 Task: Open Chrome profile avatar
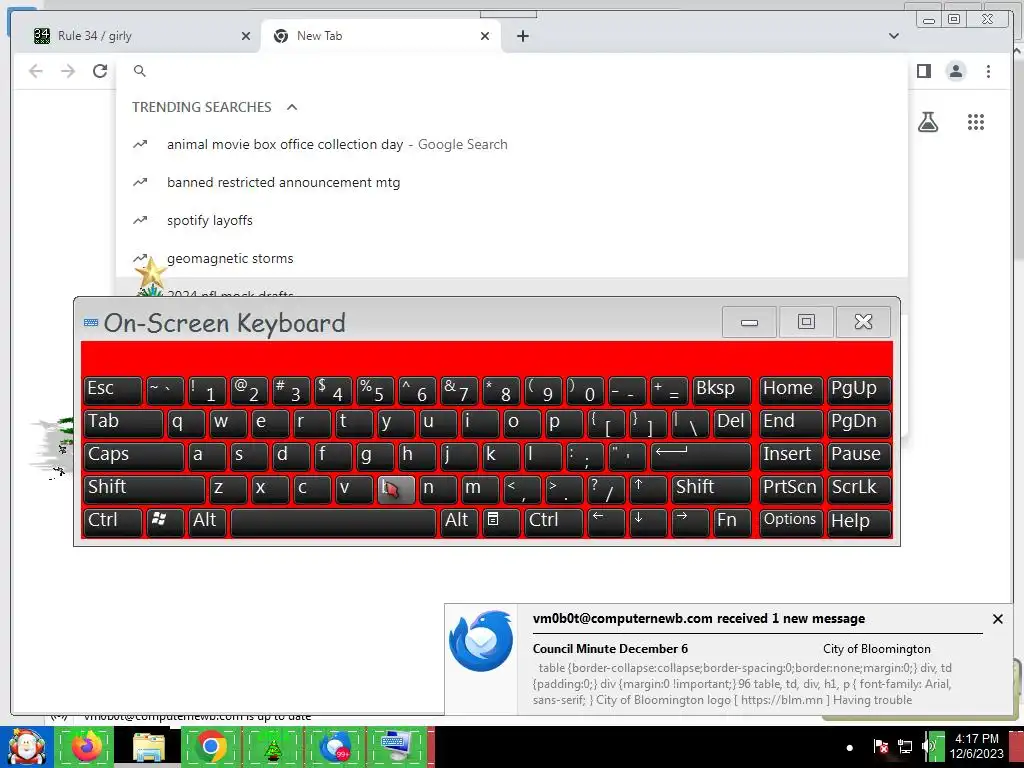[956, 71]
